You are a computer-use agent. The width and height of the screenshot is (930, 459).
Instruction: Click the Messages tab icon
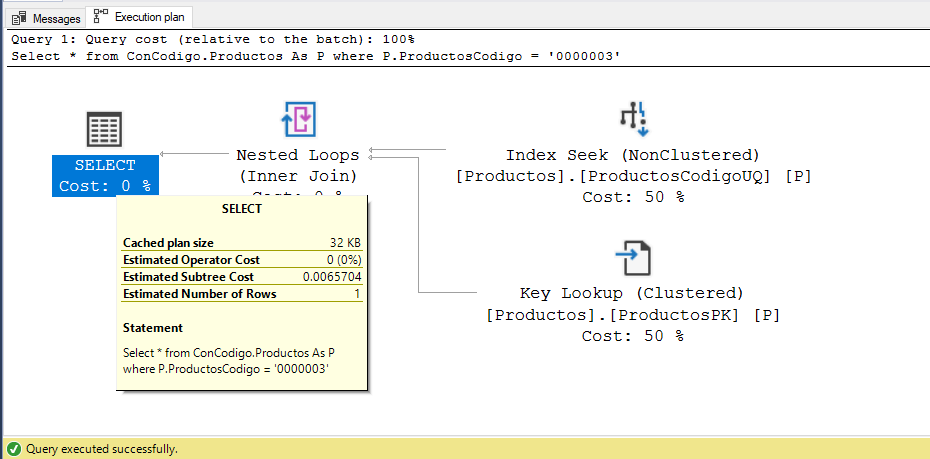[x=20, y=19]
